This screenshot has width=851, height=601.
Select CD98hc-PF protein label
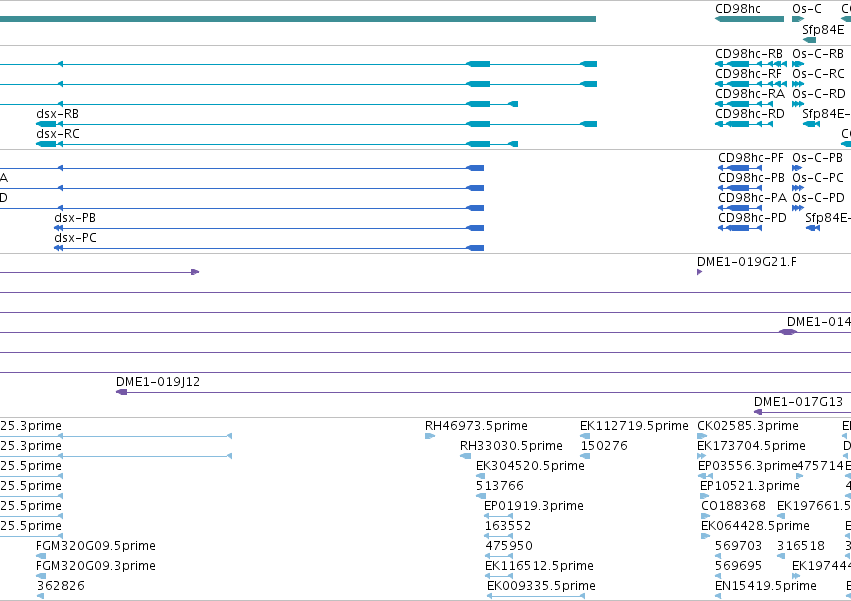751,158
